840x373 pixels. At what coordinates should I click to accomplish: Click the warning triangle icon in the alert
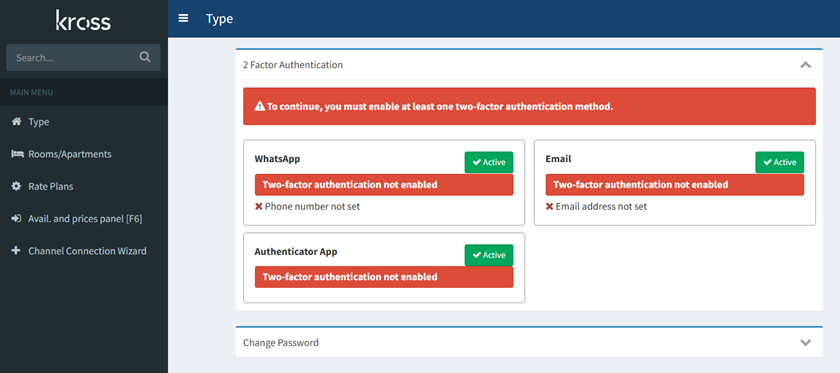tap(260, 107)
